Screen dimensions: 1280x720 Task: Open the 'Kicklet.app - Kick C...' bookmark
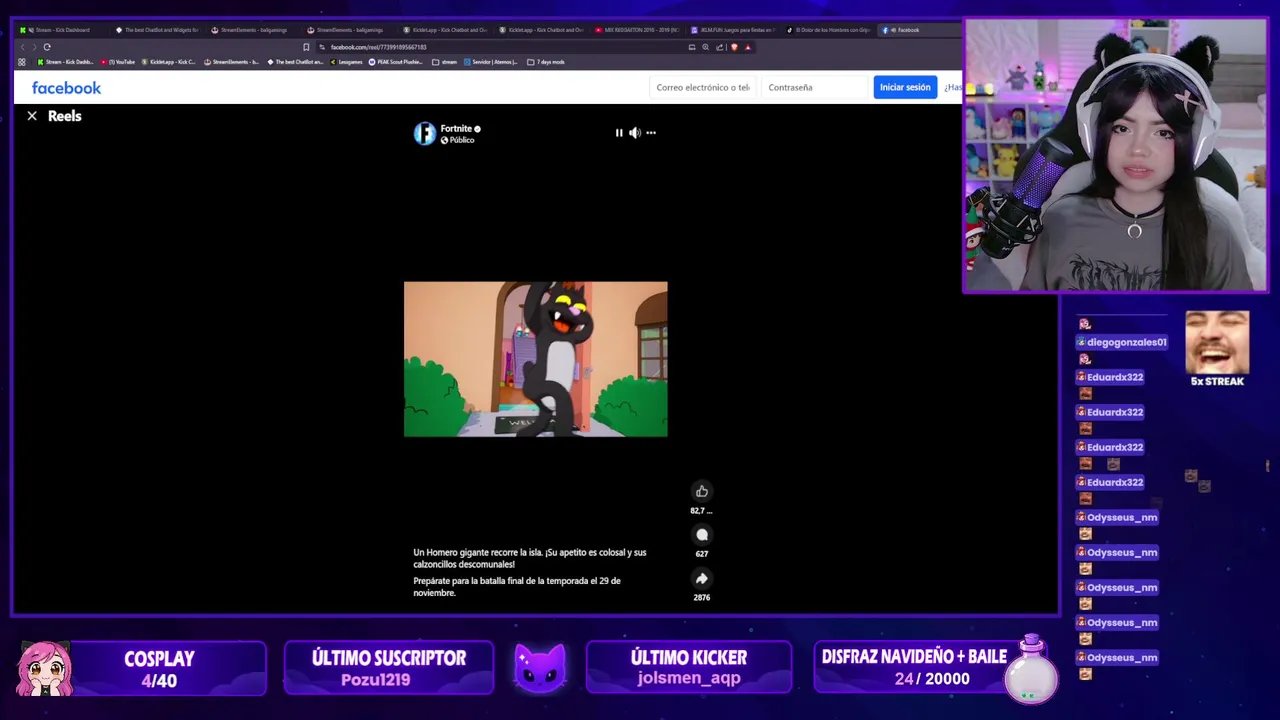[169, 62]
